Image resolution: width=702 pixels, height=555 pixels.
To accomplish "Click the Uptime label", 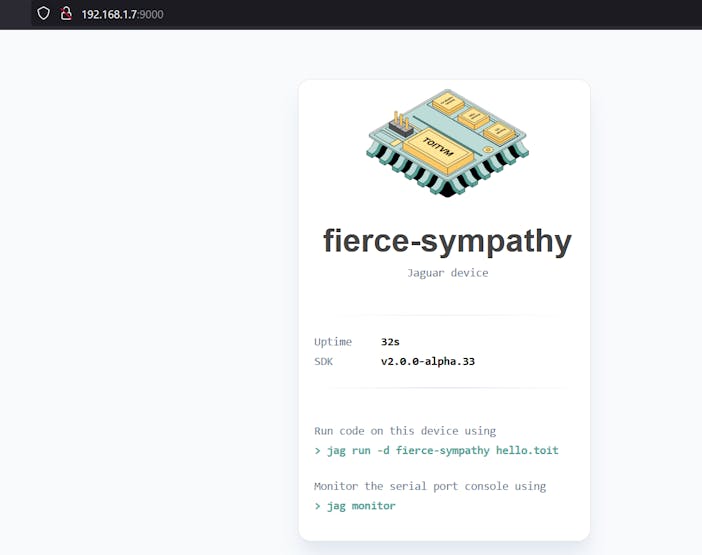I will (x=333, y=342).
